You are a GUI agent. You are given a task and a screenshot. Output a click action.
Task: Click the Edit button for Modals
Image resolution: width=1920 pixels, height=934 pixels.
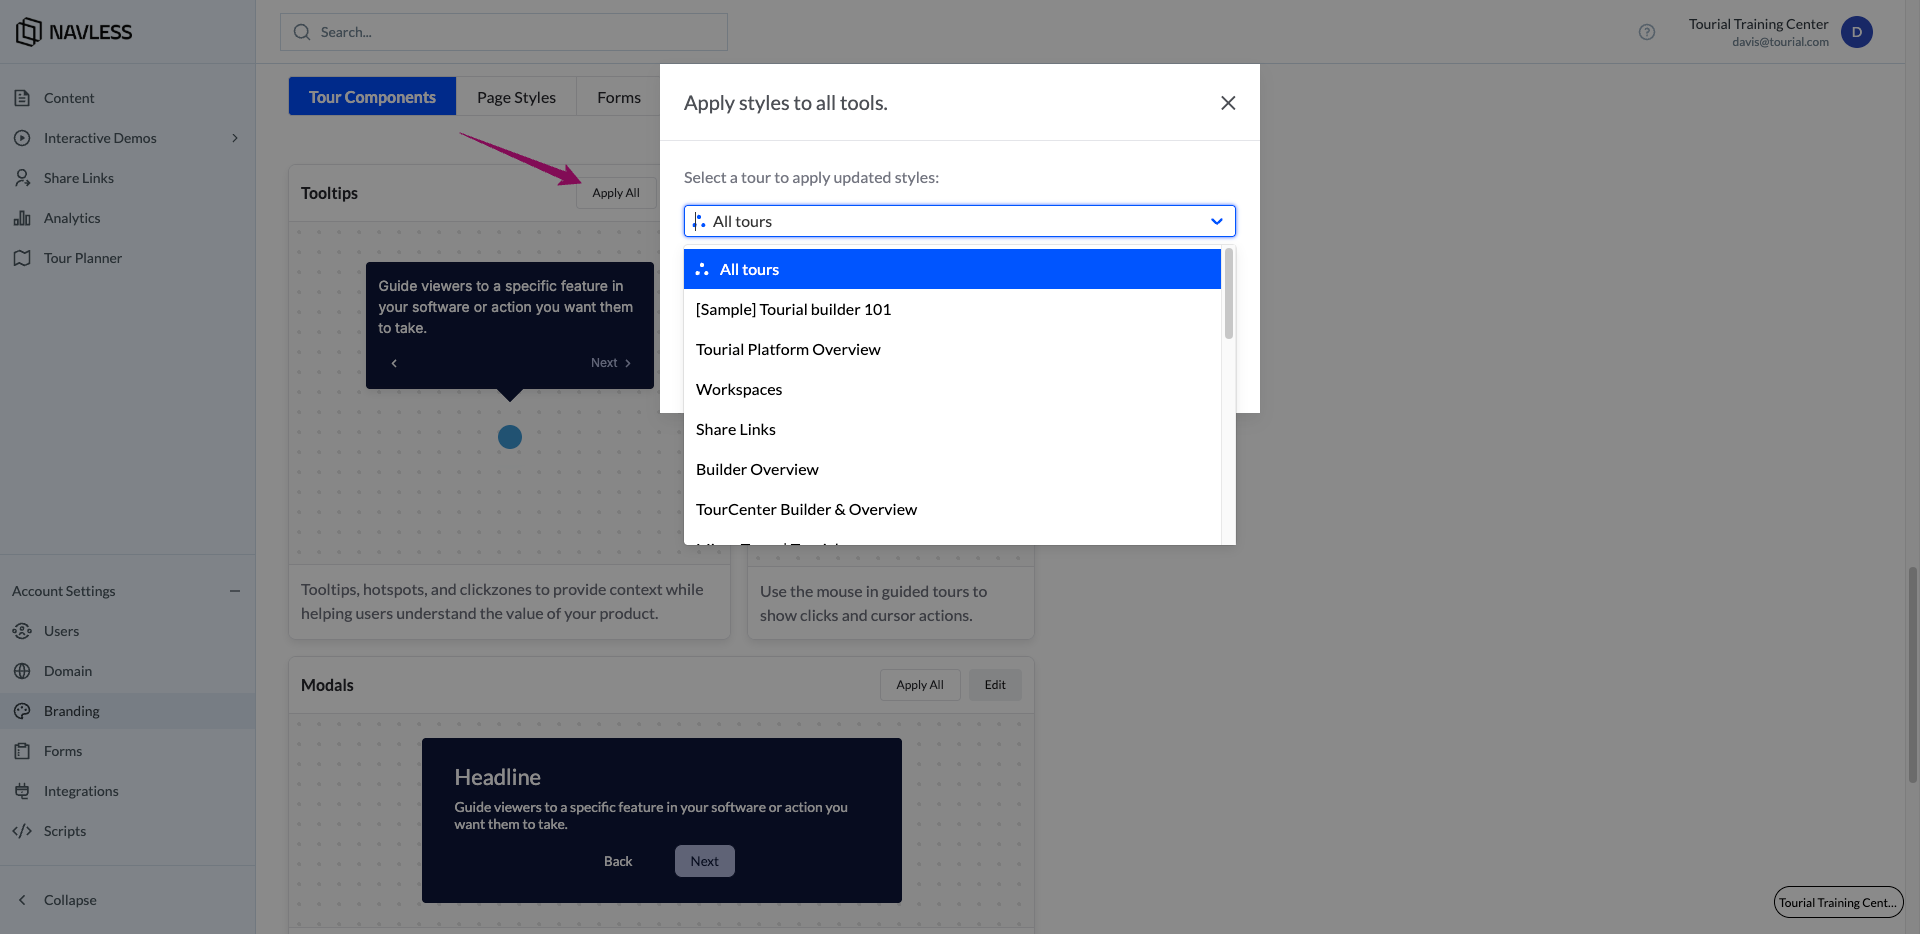click(x=994, y=685)
